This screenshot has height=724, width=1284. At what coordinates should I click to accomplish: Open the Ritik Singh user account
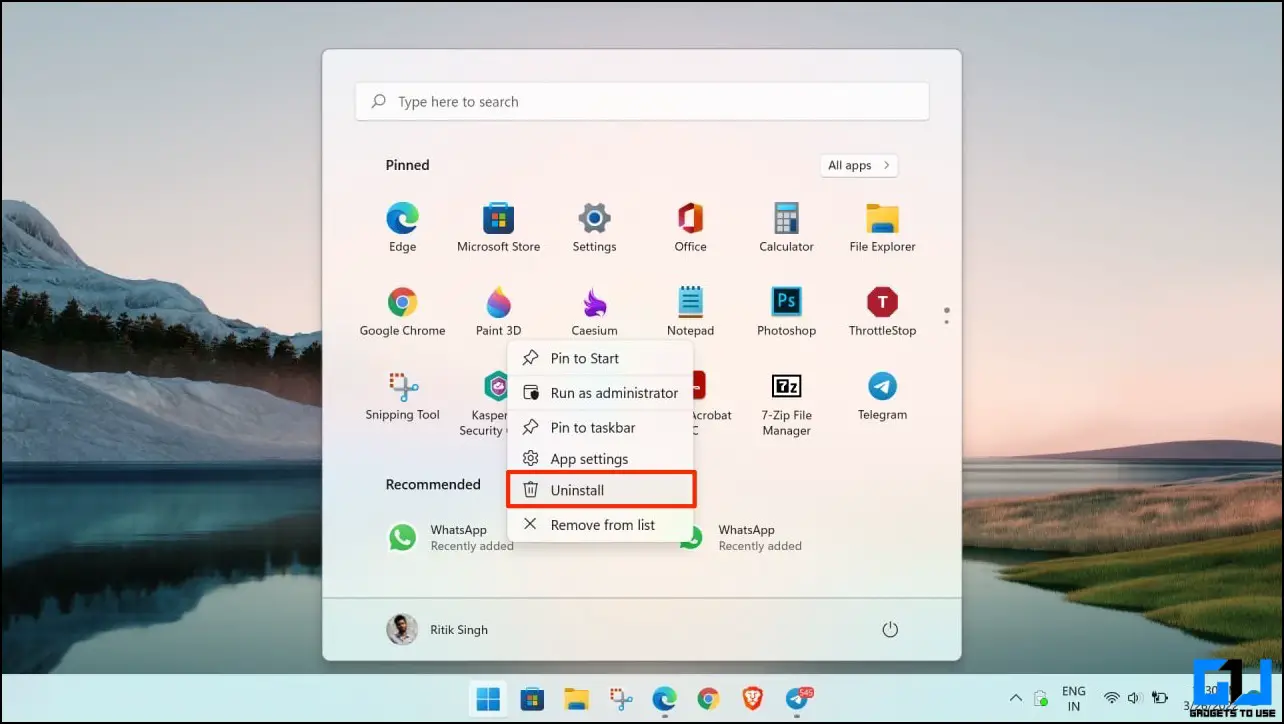pos(438,630)
